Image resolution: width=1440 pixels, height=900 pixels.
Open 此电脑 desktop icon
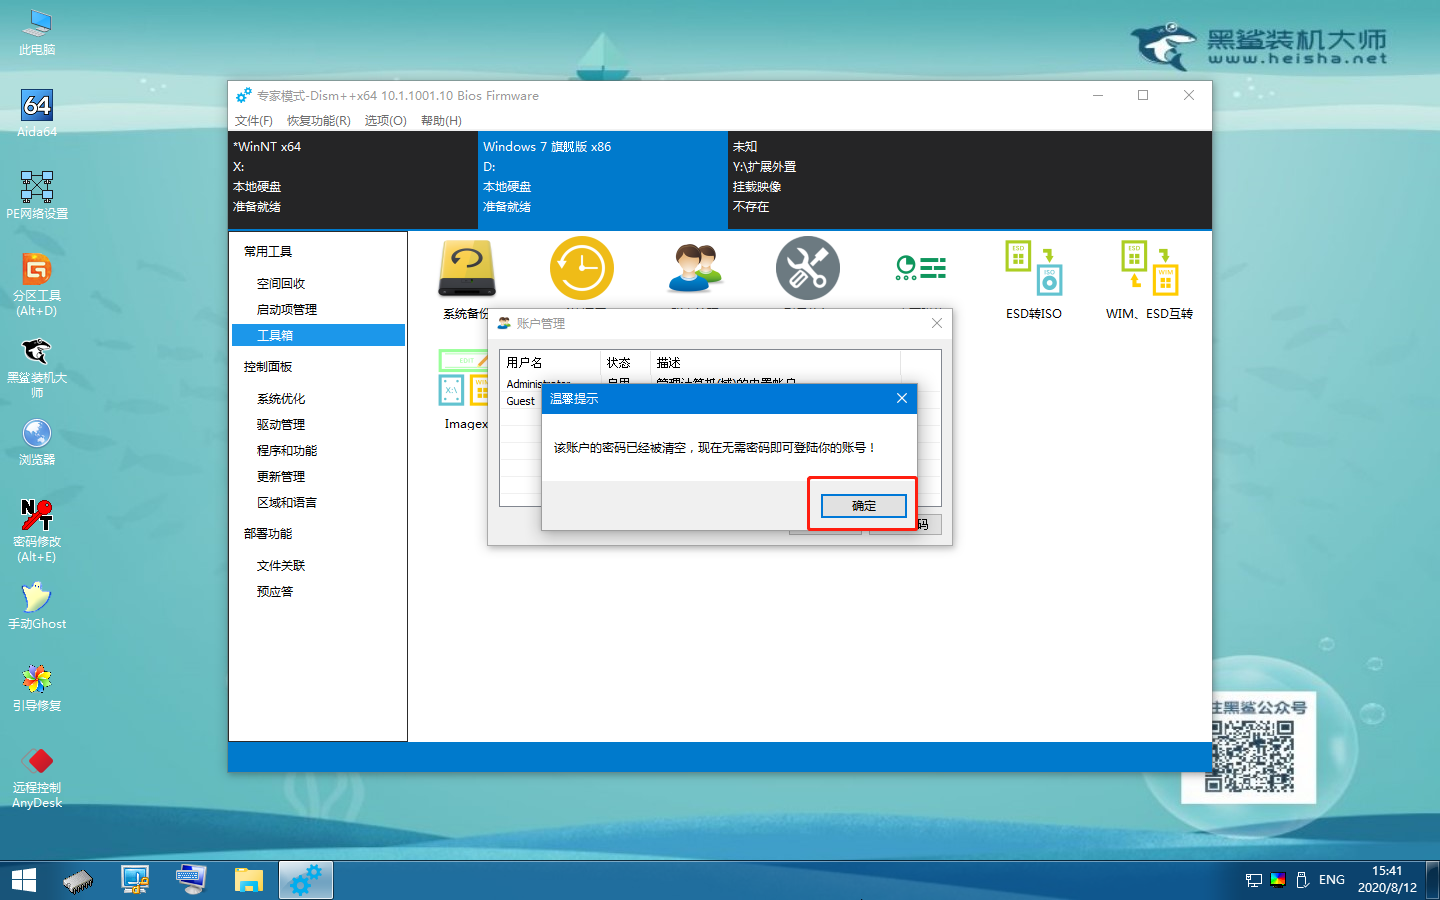point(37,32)
